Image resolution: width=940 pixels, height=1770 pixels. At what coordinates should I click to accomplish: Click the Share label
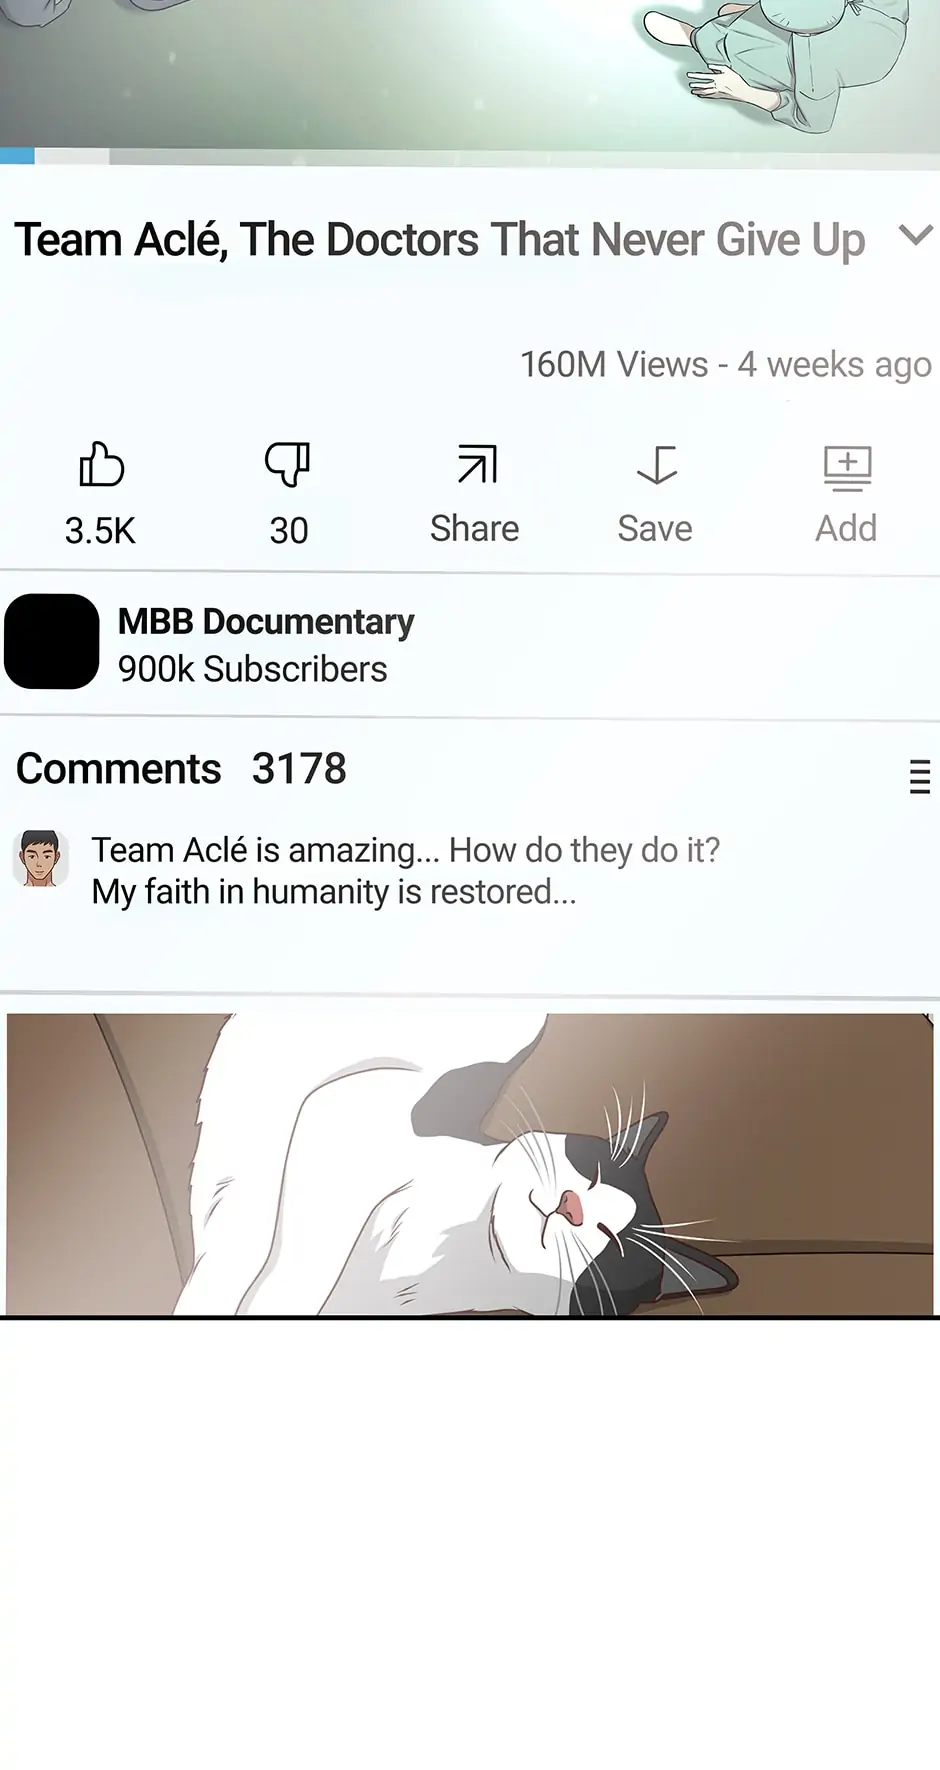pos(475,528)
